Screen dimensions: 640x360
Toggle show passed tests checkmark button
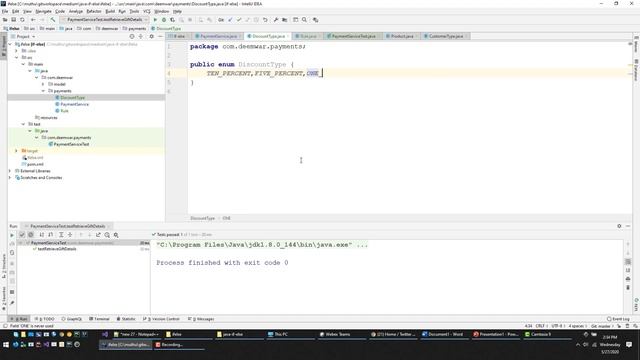pos(22,235)
